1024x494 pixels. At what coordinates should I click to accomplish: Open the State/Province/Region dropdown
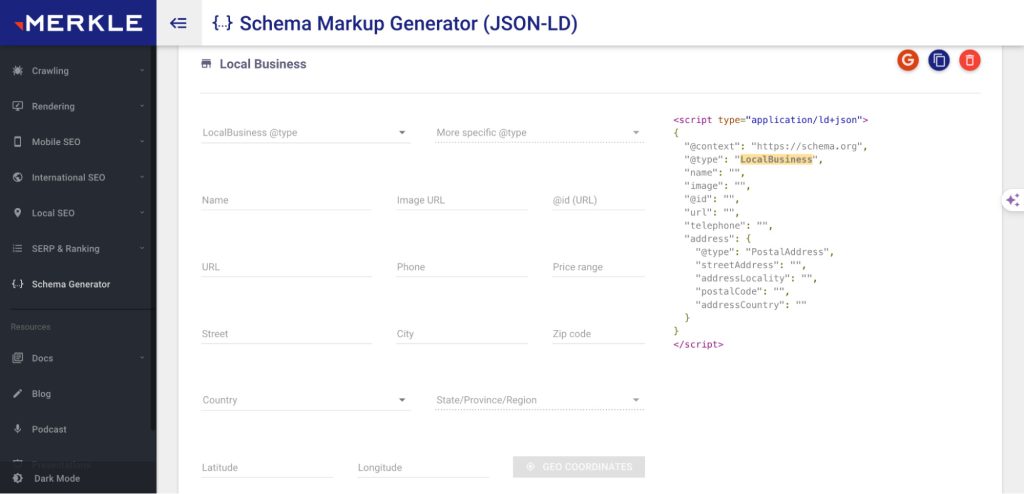click(x=539, y=400)
